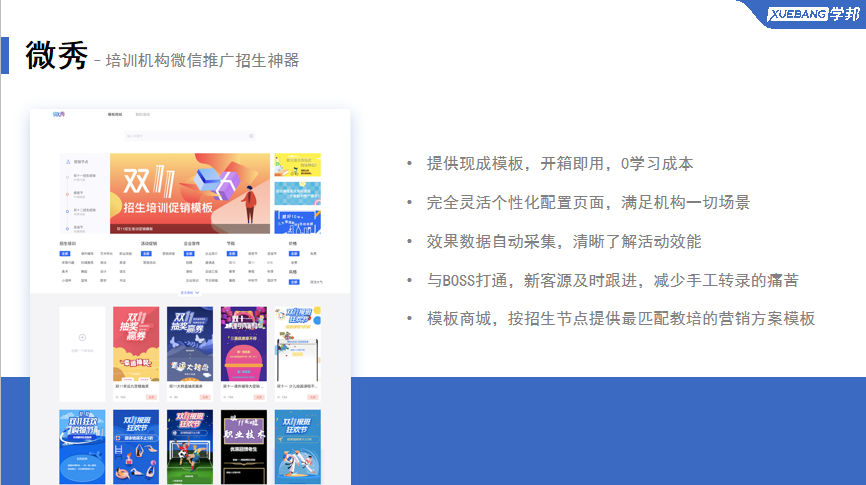Viewport: 866px width, 485px height.
Task: Select the 全部 filter chip under 价格
Action: [294, 254]
